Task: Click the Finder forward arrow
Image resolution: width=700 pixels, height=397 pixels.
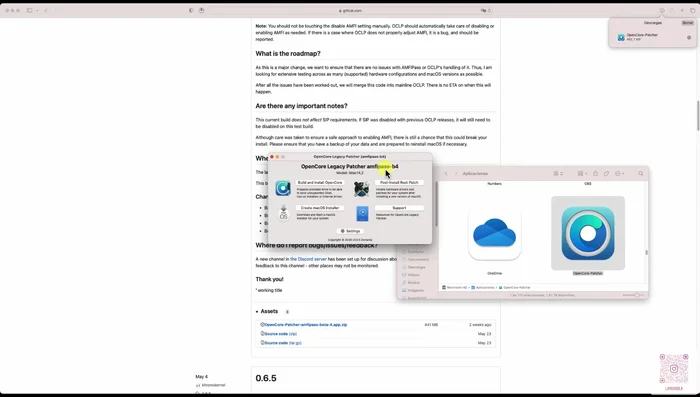Action: [456, 173]
